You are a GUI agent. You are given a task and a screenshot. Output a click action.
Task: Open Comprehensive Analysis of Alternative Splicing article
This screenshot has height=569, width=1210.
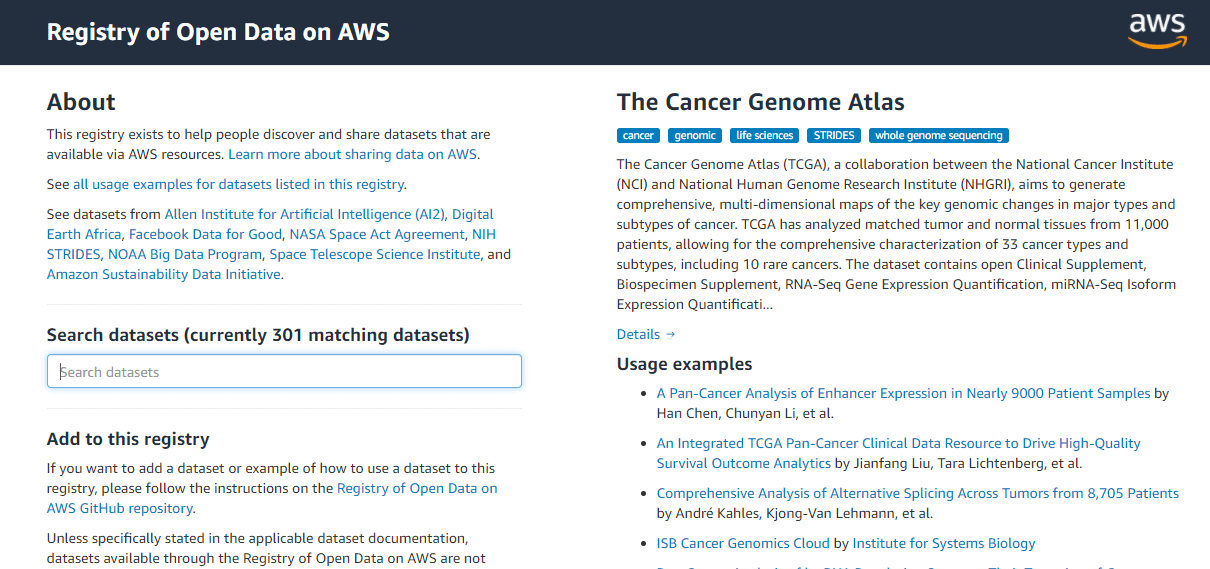pos(918,493)
